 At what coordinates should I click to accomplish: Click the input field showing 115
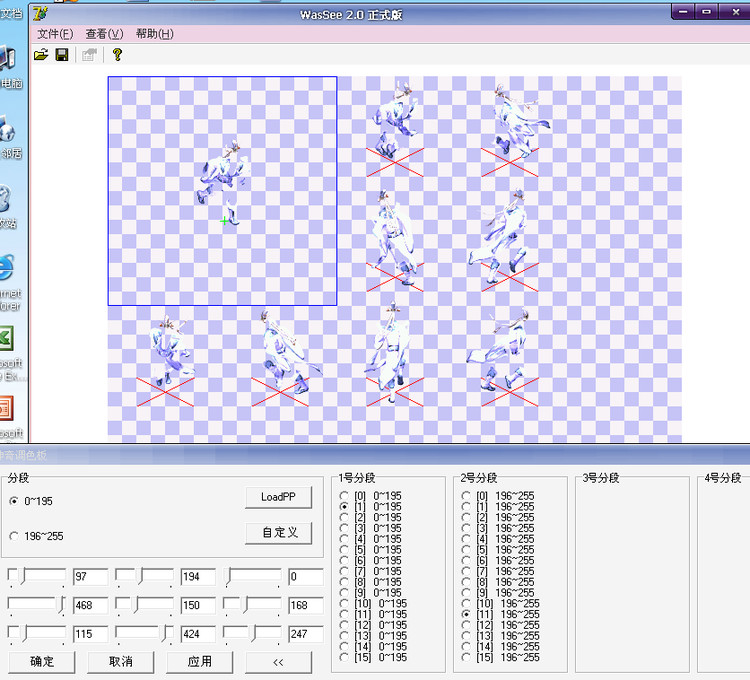[90, 634]
